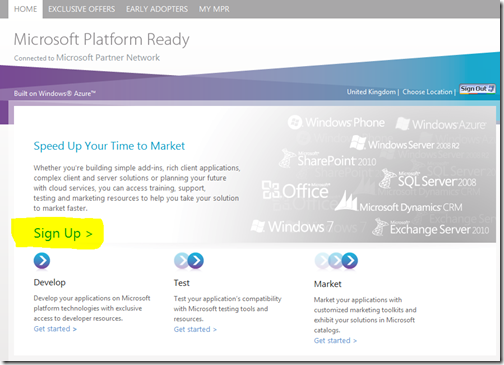Click the Sign Up > link
The image size is (504, 365).
click(63, 233)
